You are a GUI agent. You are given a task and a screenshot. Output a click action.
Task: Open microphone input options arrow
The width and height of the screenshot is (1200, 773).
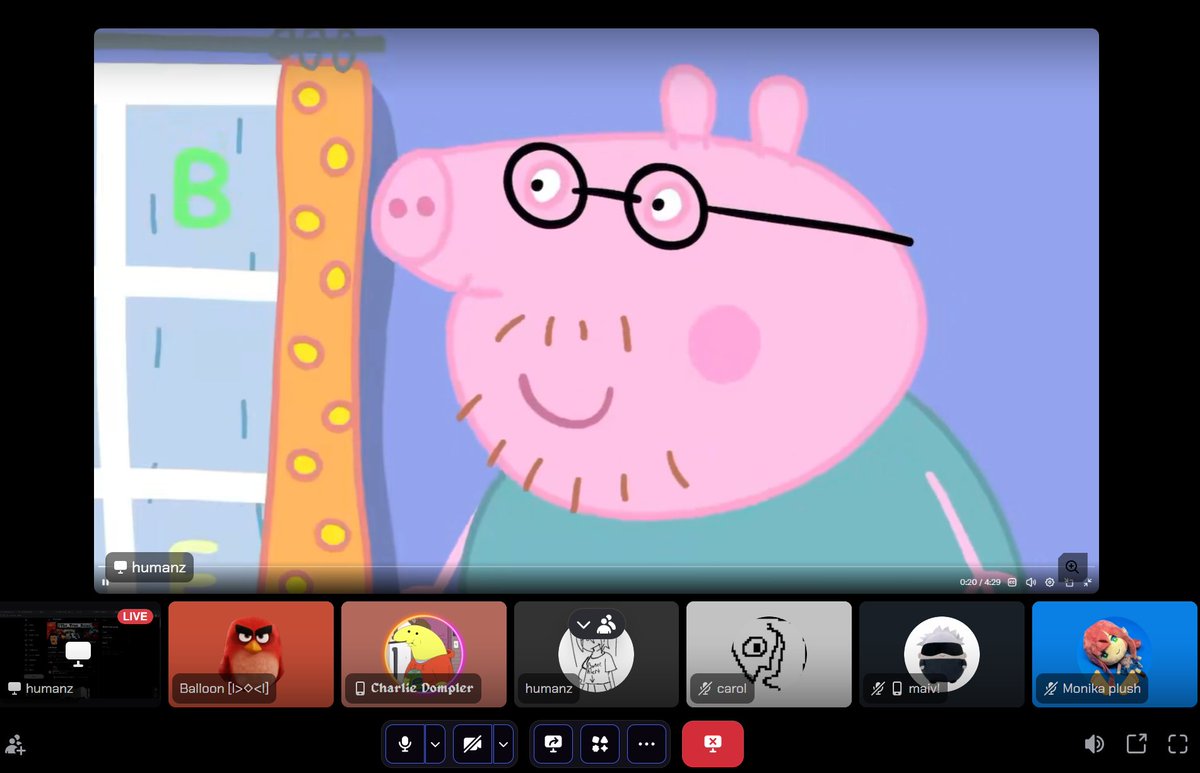point(435,744)
